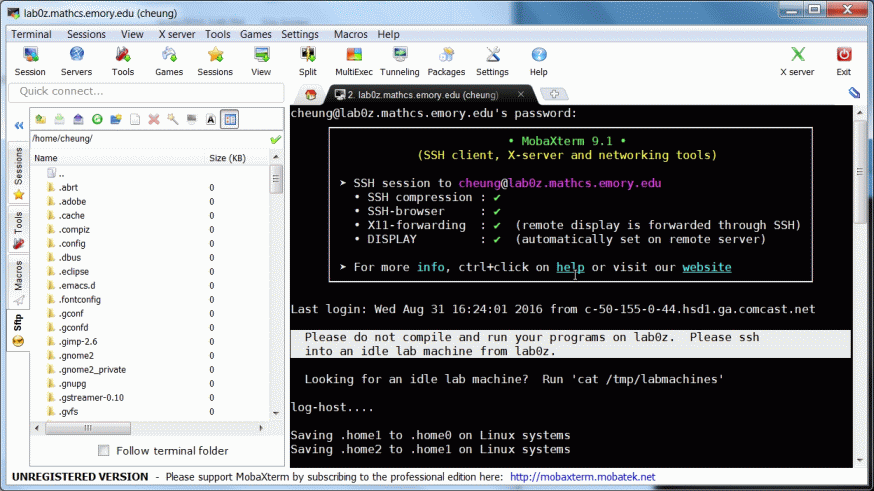Select the .emacs.d folder

pos(77,285)
